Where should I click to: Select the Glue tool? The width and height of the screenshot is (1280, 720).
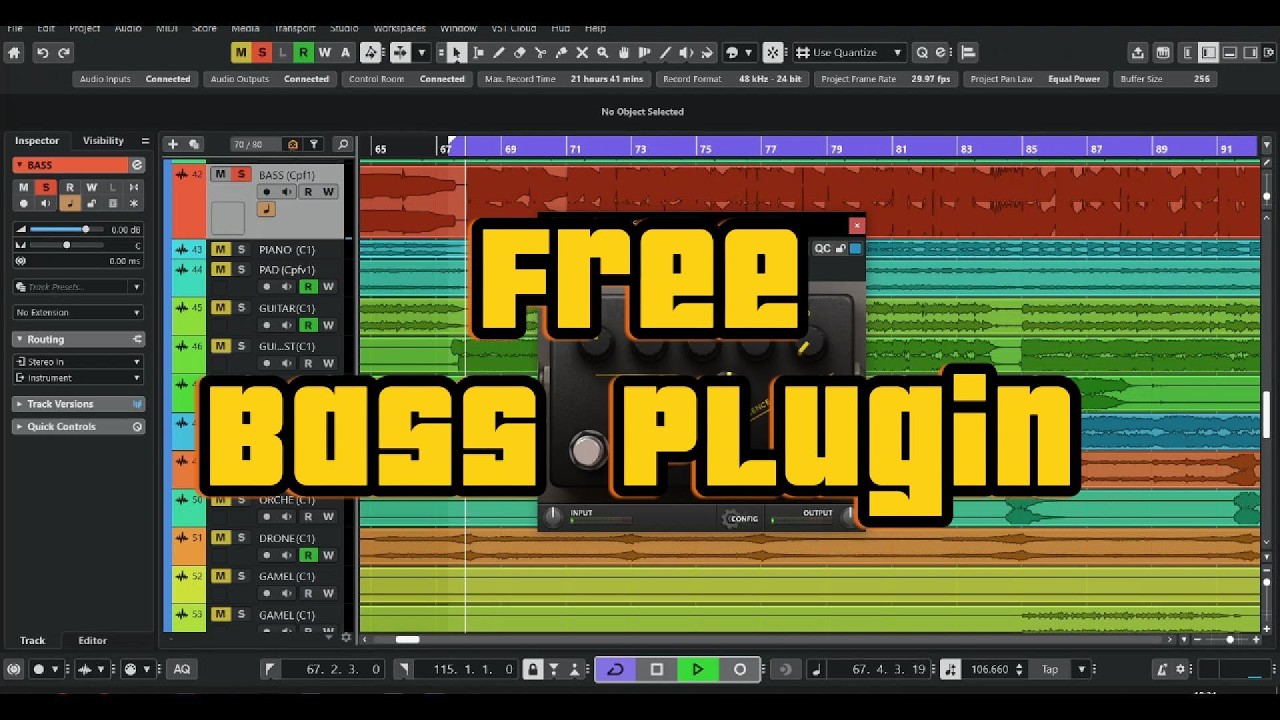click(x=561, y=53)
